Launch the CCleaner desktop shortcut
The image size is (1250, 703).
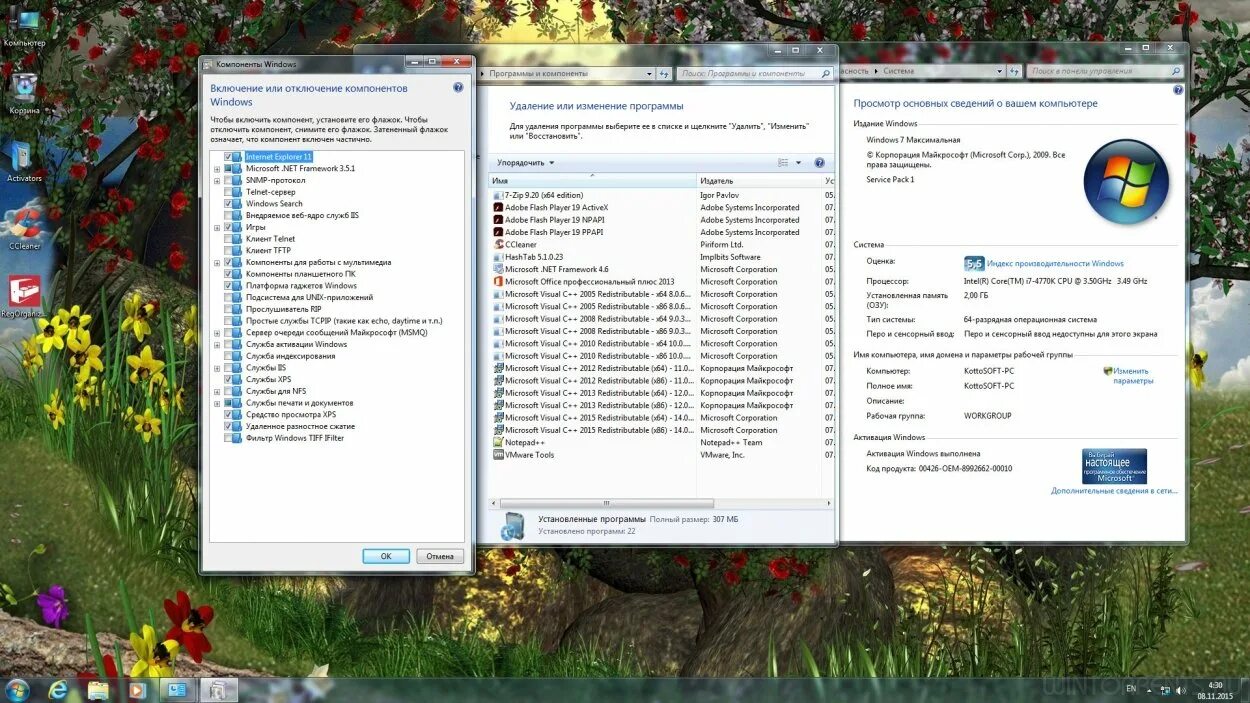click(24, 227)
